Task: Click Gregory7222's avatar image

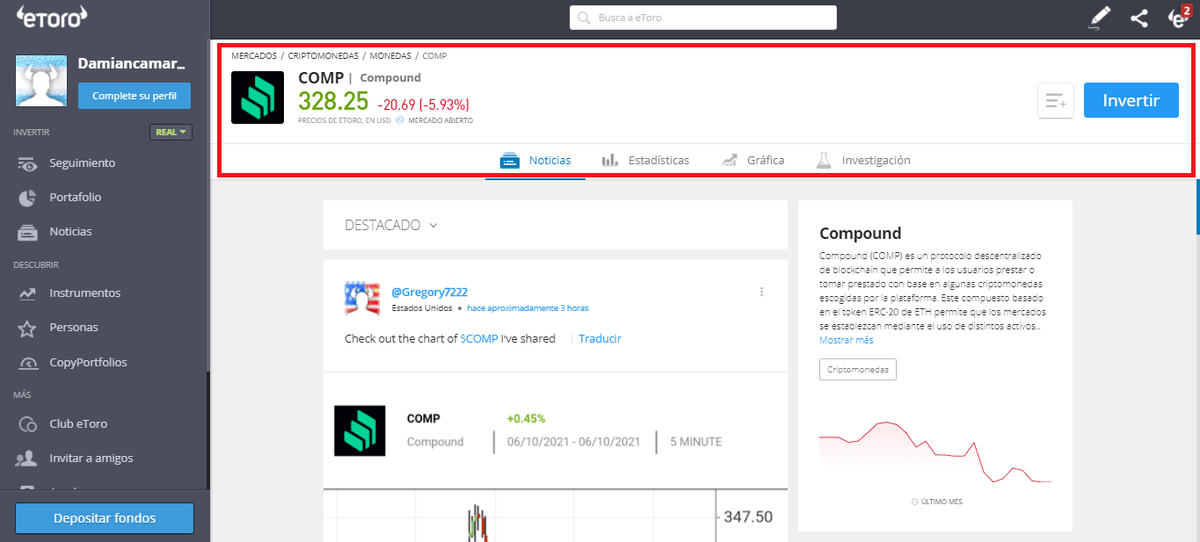Action: tap(362, 299)
